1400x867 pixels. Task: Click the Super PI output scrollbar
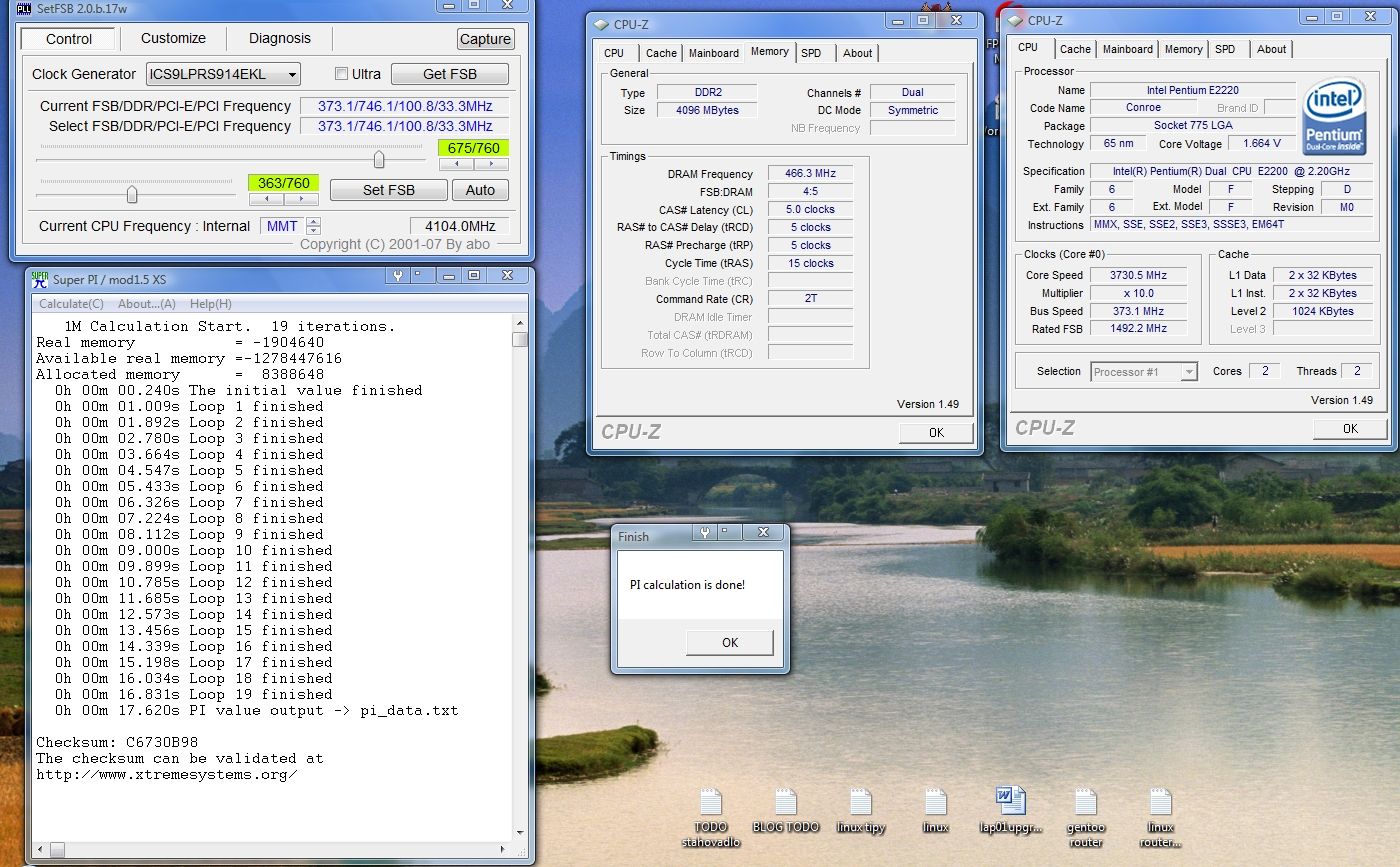[x=520, y=580]
